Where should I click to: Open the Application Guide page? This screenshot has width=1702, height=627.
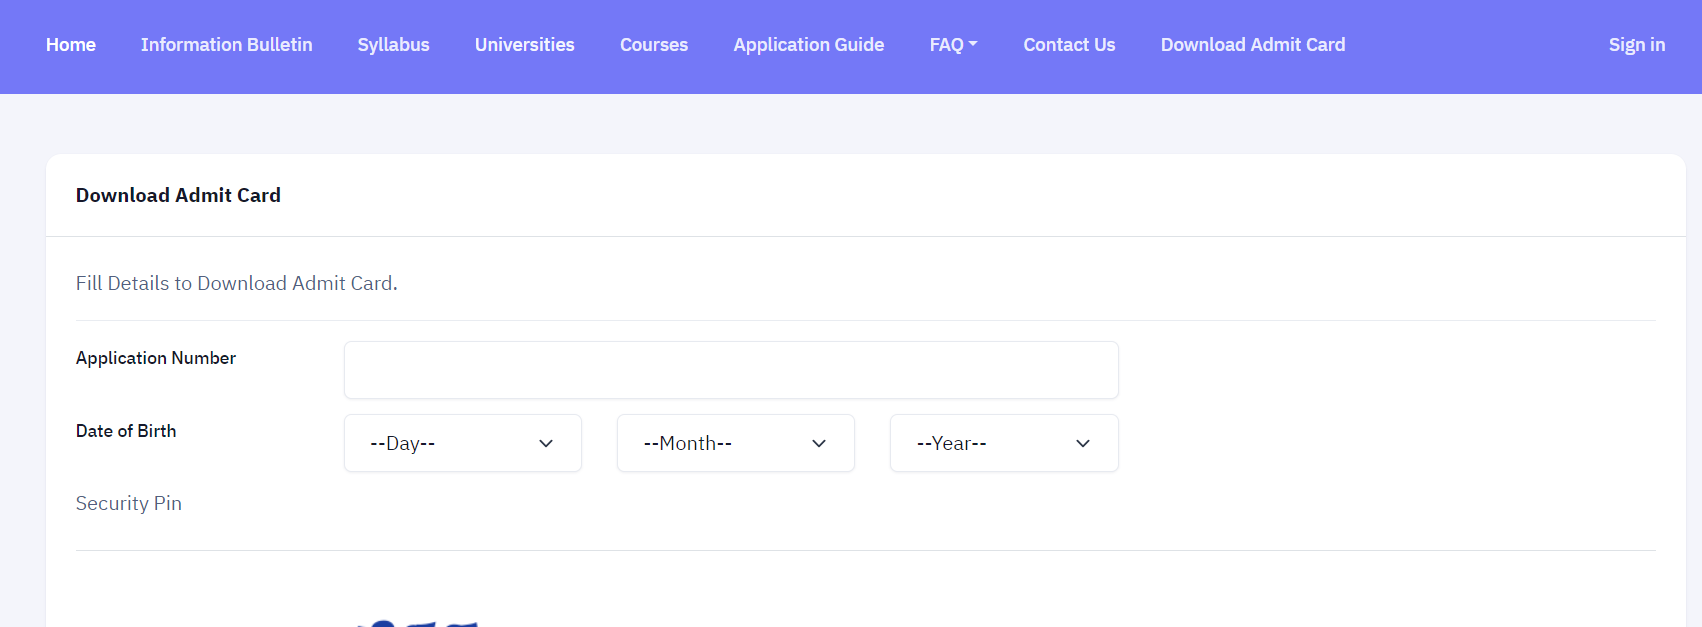[x=809, y=45]
